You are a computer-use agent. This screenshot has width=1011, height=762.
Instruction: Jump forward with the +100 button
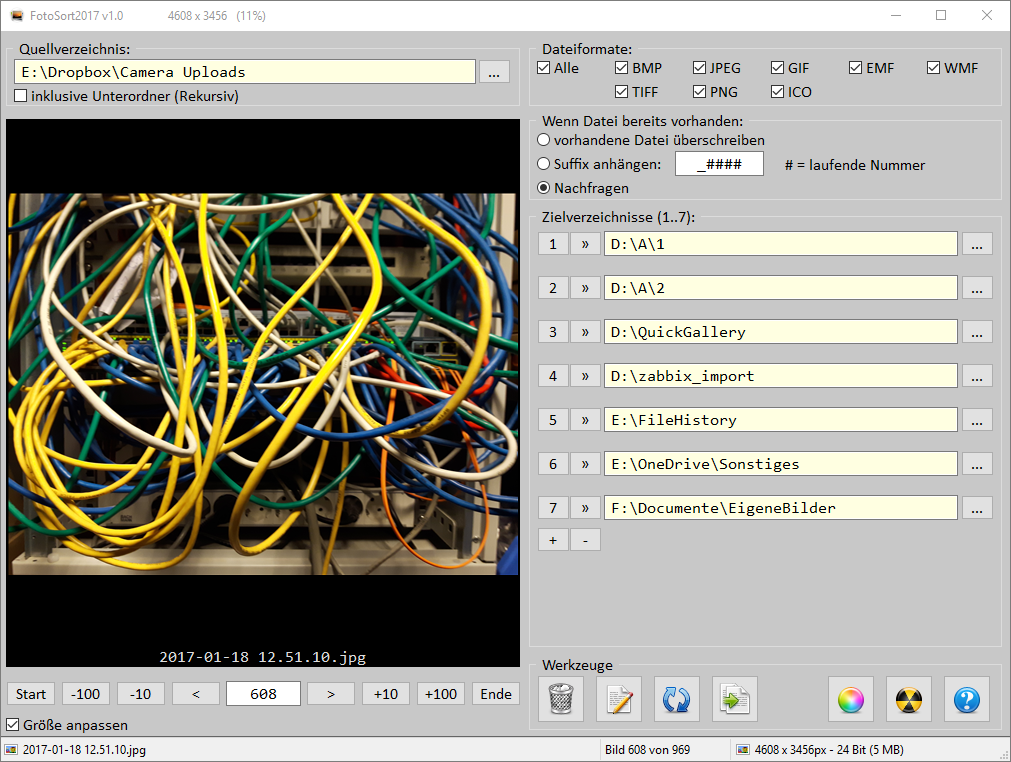click(441, 694)
